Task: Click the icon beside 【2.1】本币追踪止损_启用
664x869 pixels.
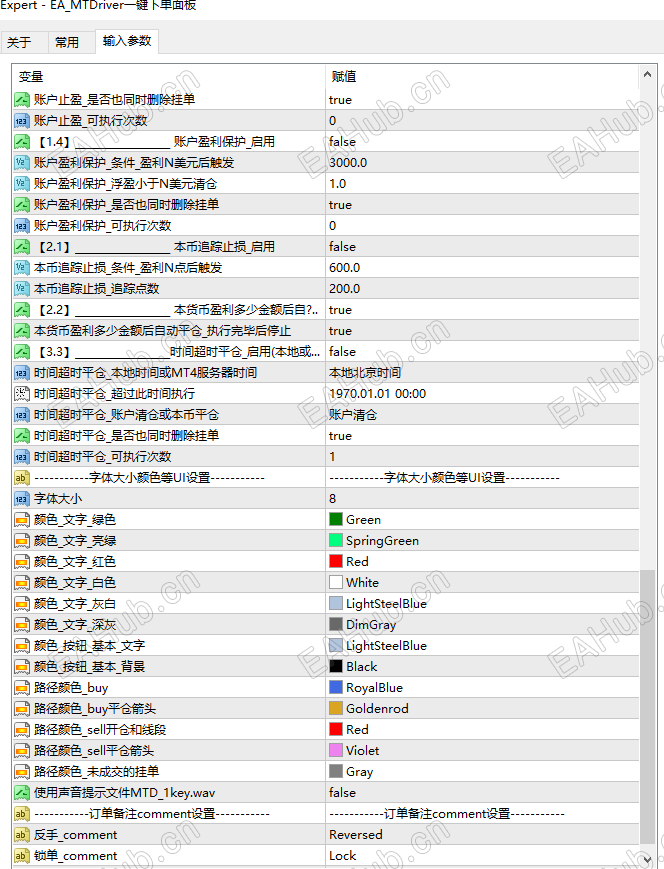Action: coord(22,247)
